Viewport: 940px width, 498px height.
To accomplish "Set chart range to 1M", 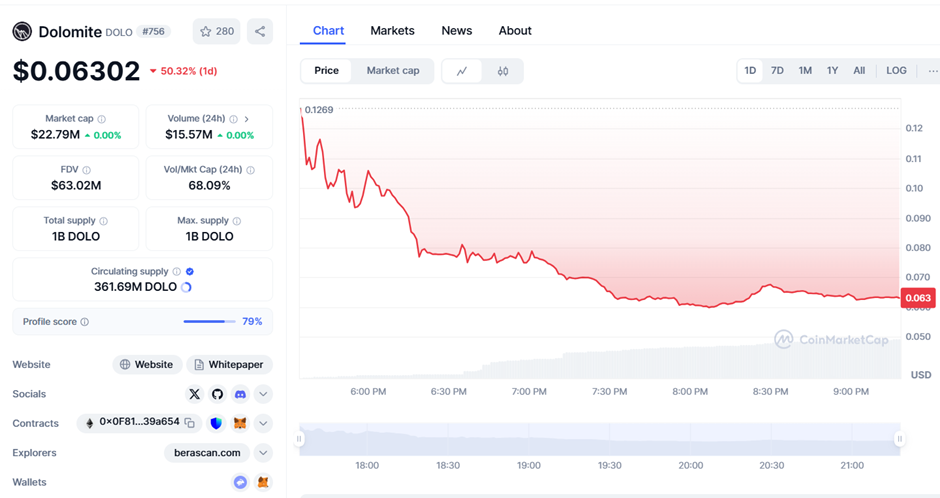I will pos(805,71).
